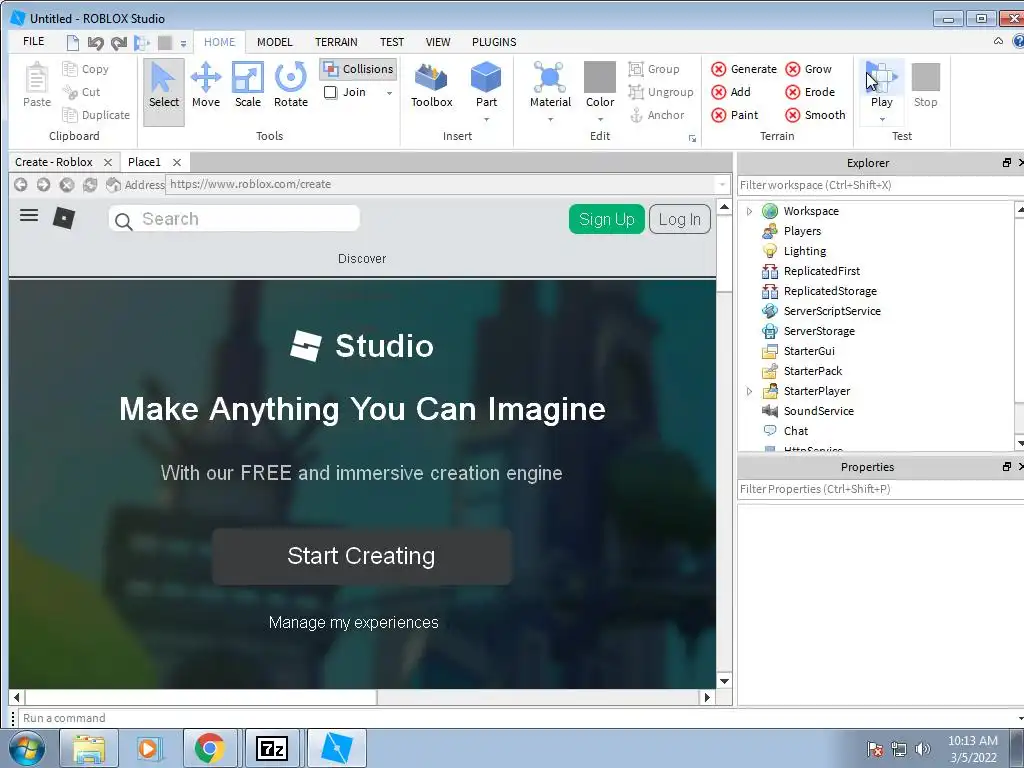Click the Roblox page Search field
The height and width of the screenshot is (768, 1024).
[234, 219]
